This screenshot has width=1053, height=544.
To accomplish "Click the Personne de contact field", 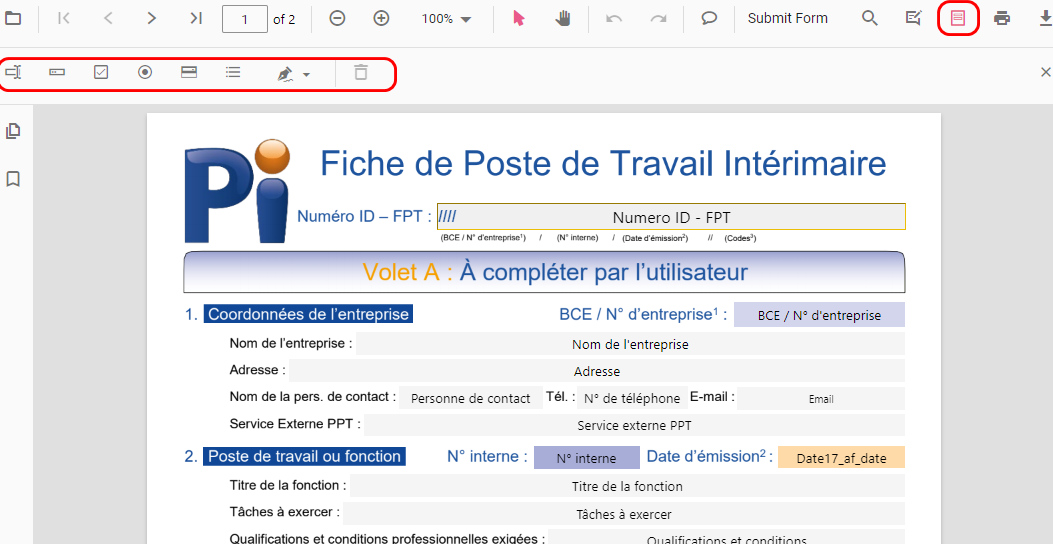I will pyautogui.click(x=471, y=398).
